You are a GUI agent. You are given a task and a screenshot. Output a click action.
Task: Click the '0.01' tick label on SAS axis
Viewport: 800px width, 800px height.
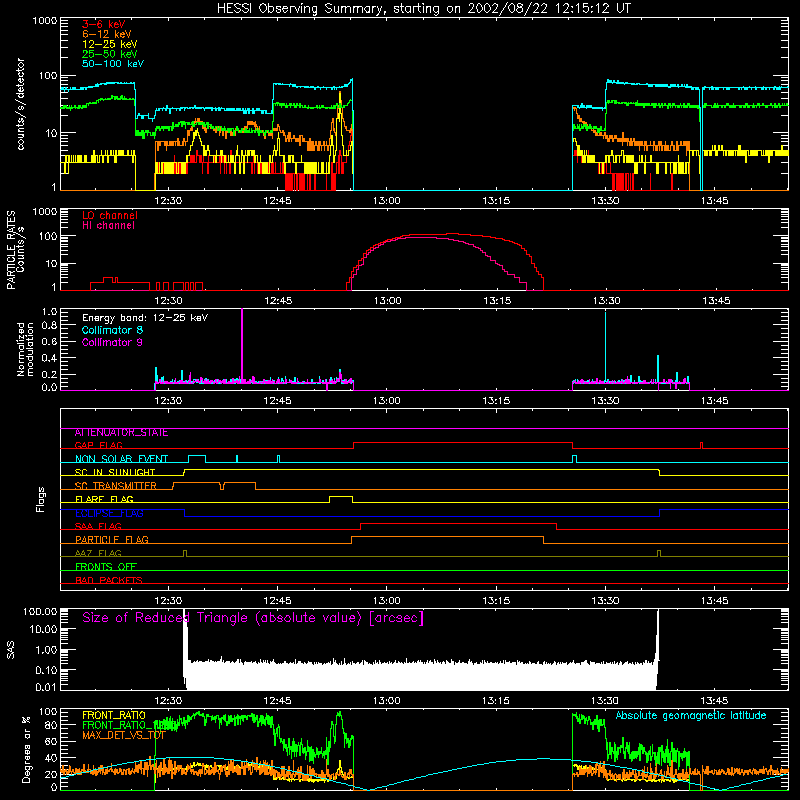click(x=46, y=687)
